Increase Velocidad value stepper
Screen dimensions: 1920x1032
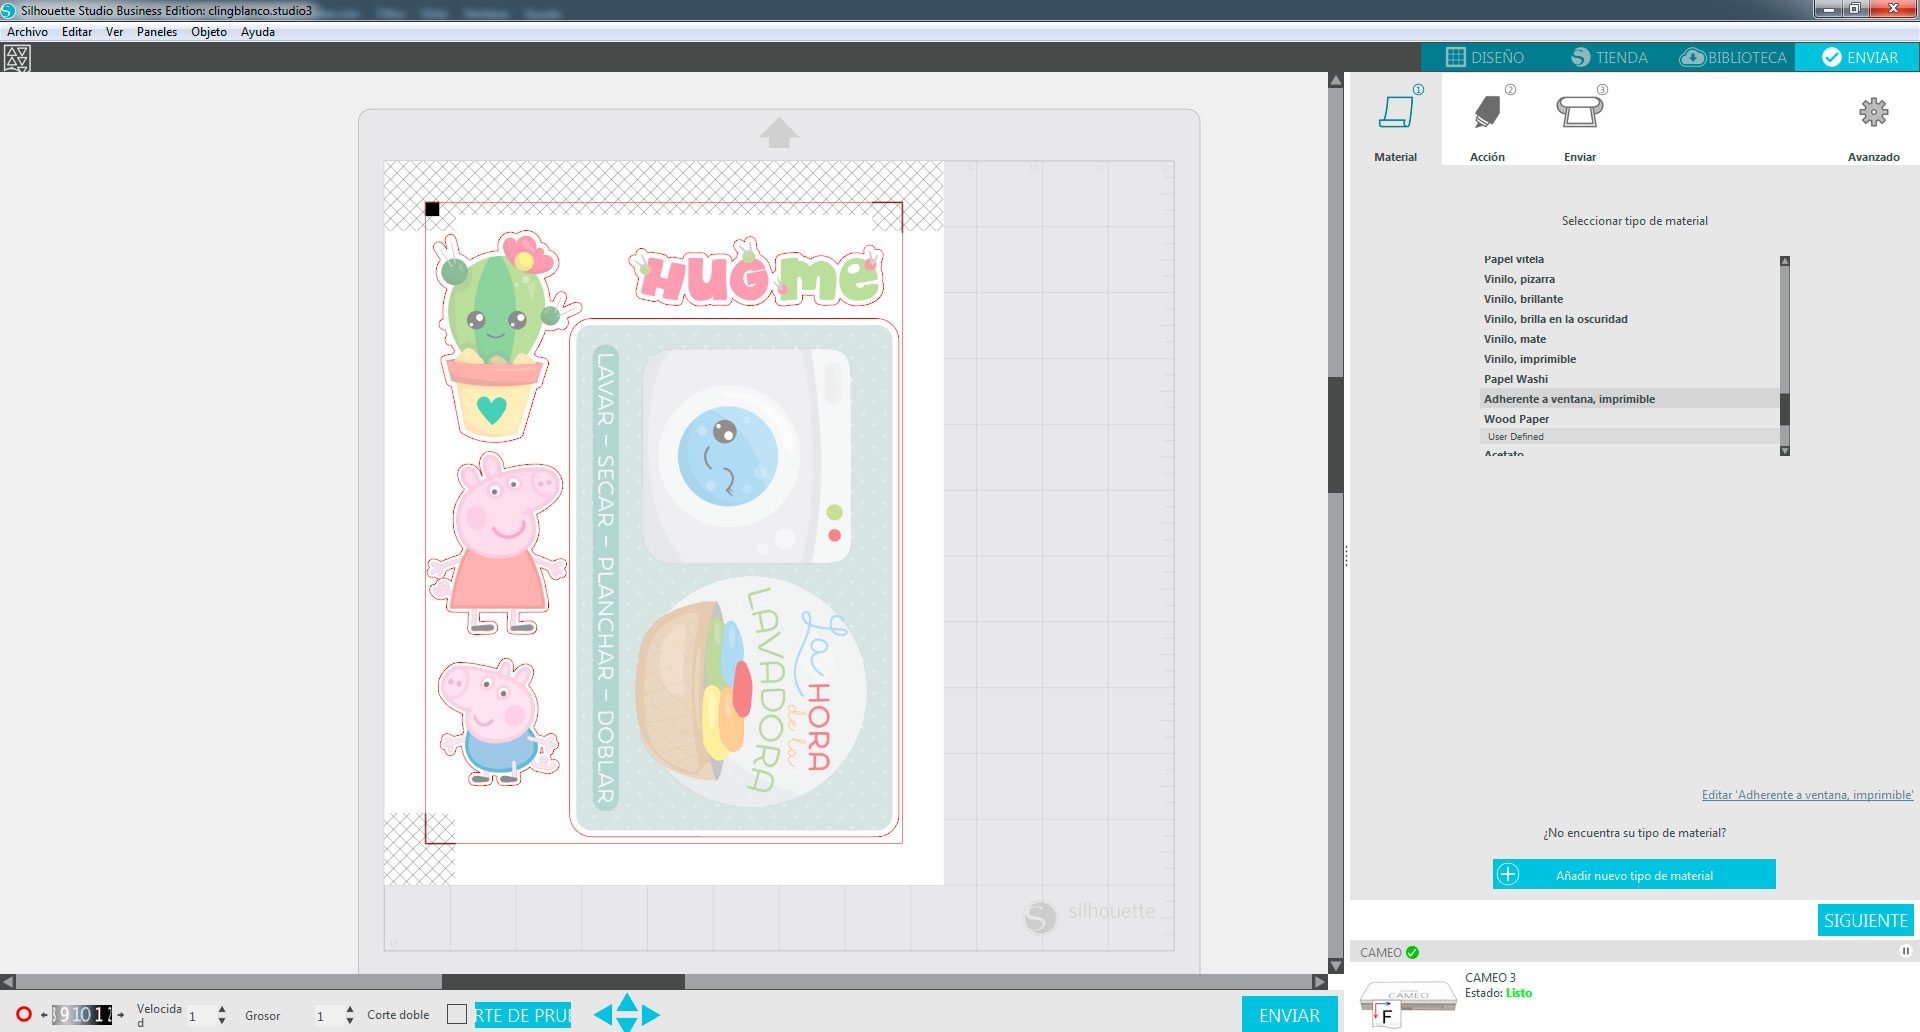(222, 1009)
